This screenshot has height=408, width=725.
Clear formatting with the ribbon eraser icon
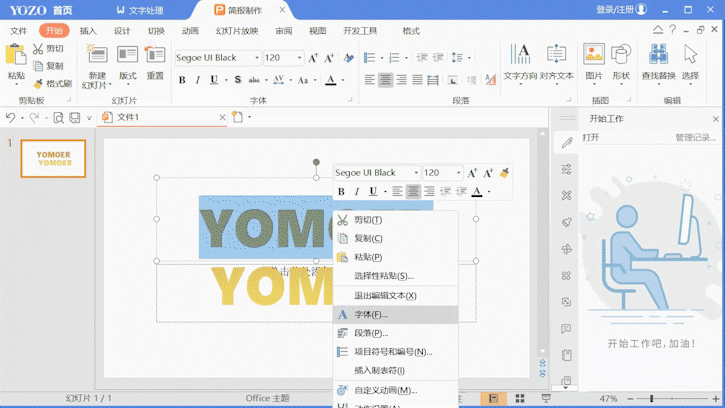pyautogui.click(x=349, y=58)
